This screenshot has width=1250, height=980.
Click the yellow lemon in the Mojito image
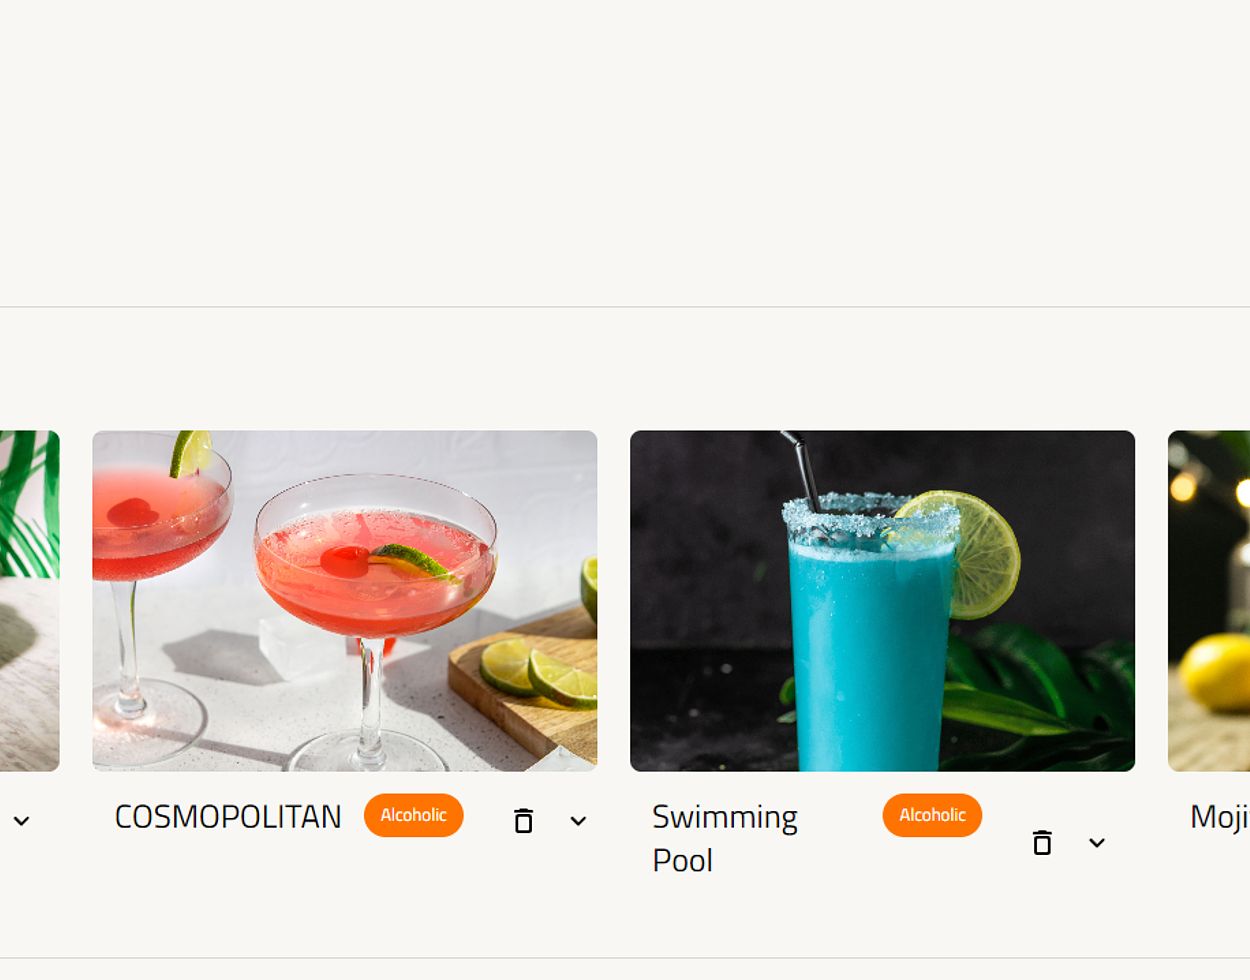(x=1214, y=672)
